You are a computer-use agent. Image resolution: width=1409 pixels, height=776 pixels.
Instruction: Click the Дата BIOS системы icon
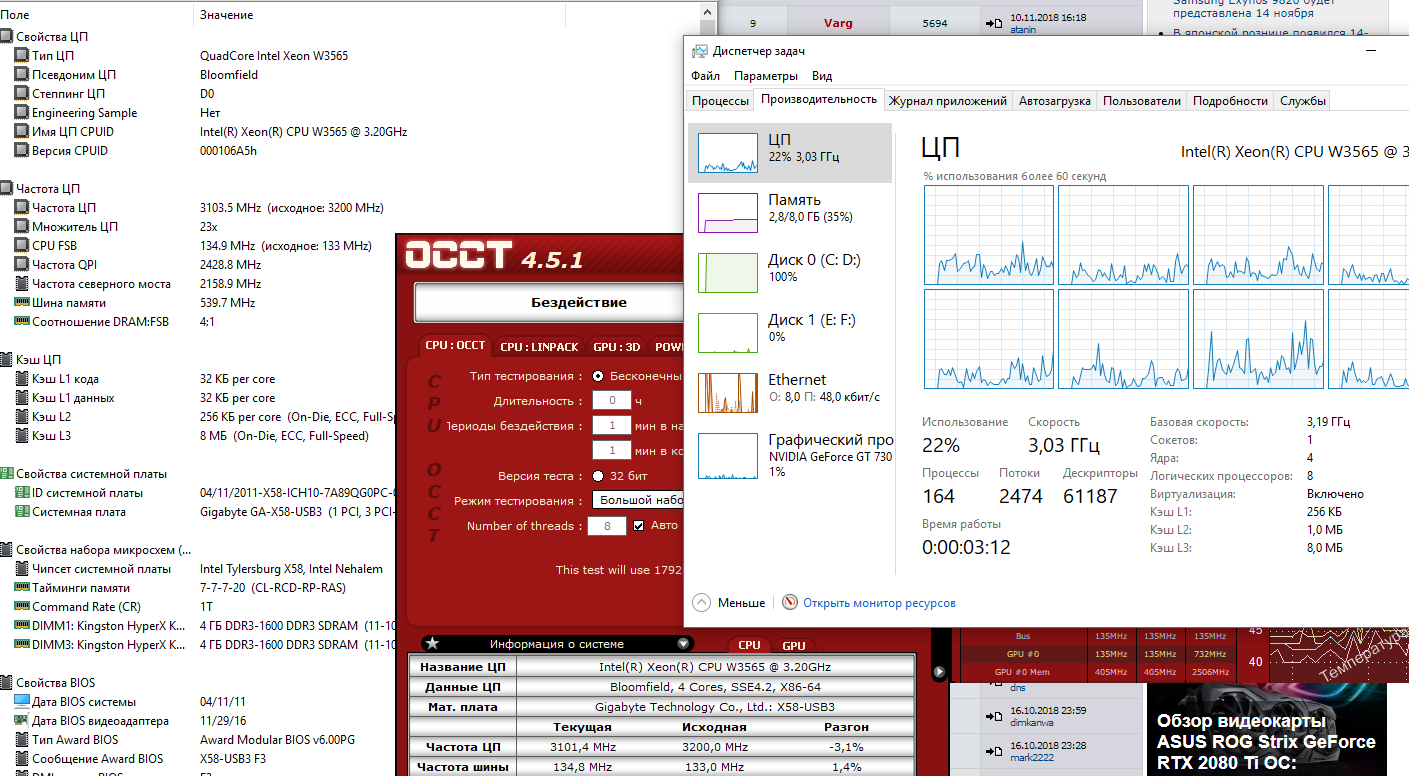[x=22, y=702]
